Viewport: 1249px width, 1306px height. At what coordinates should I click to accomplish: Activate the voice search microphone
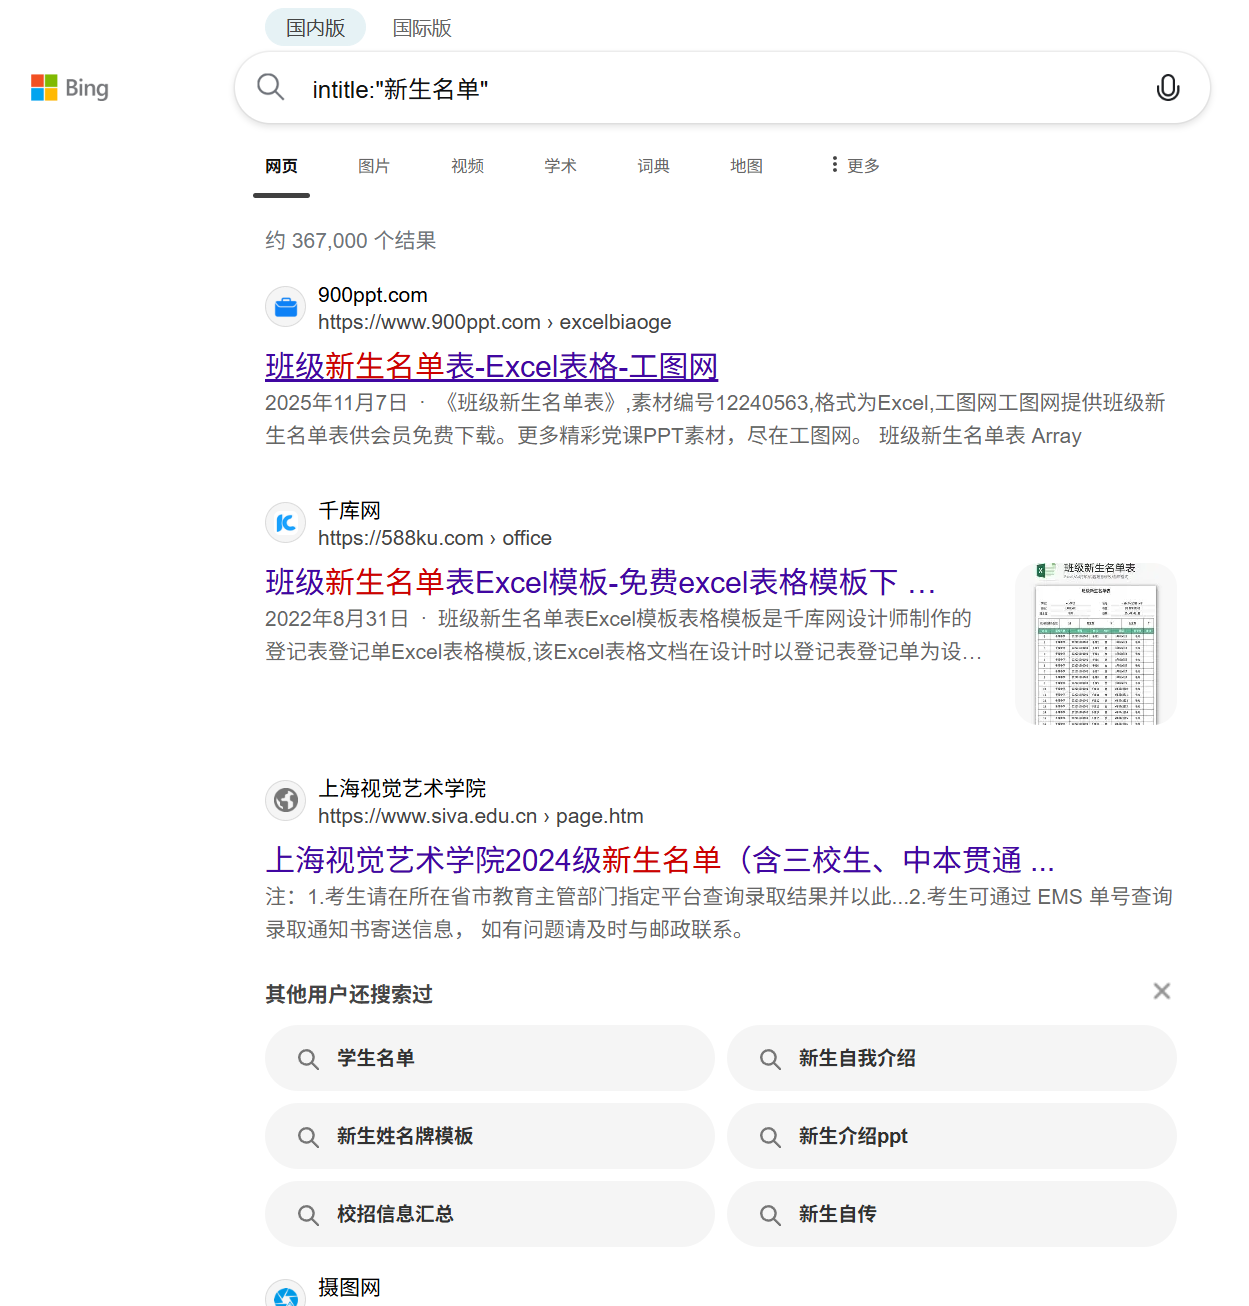point(1167,88)
